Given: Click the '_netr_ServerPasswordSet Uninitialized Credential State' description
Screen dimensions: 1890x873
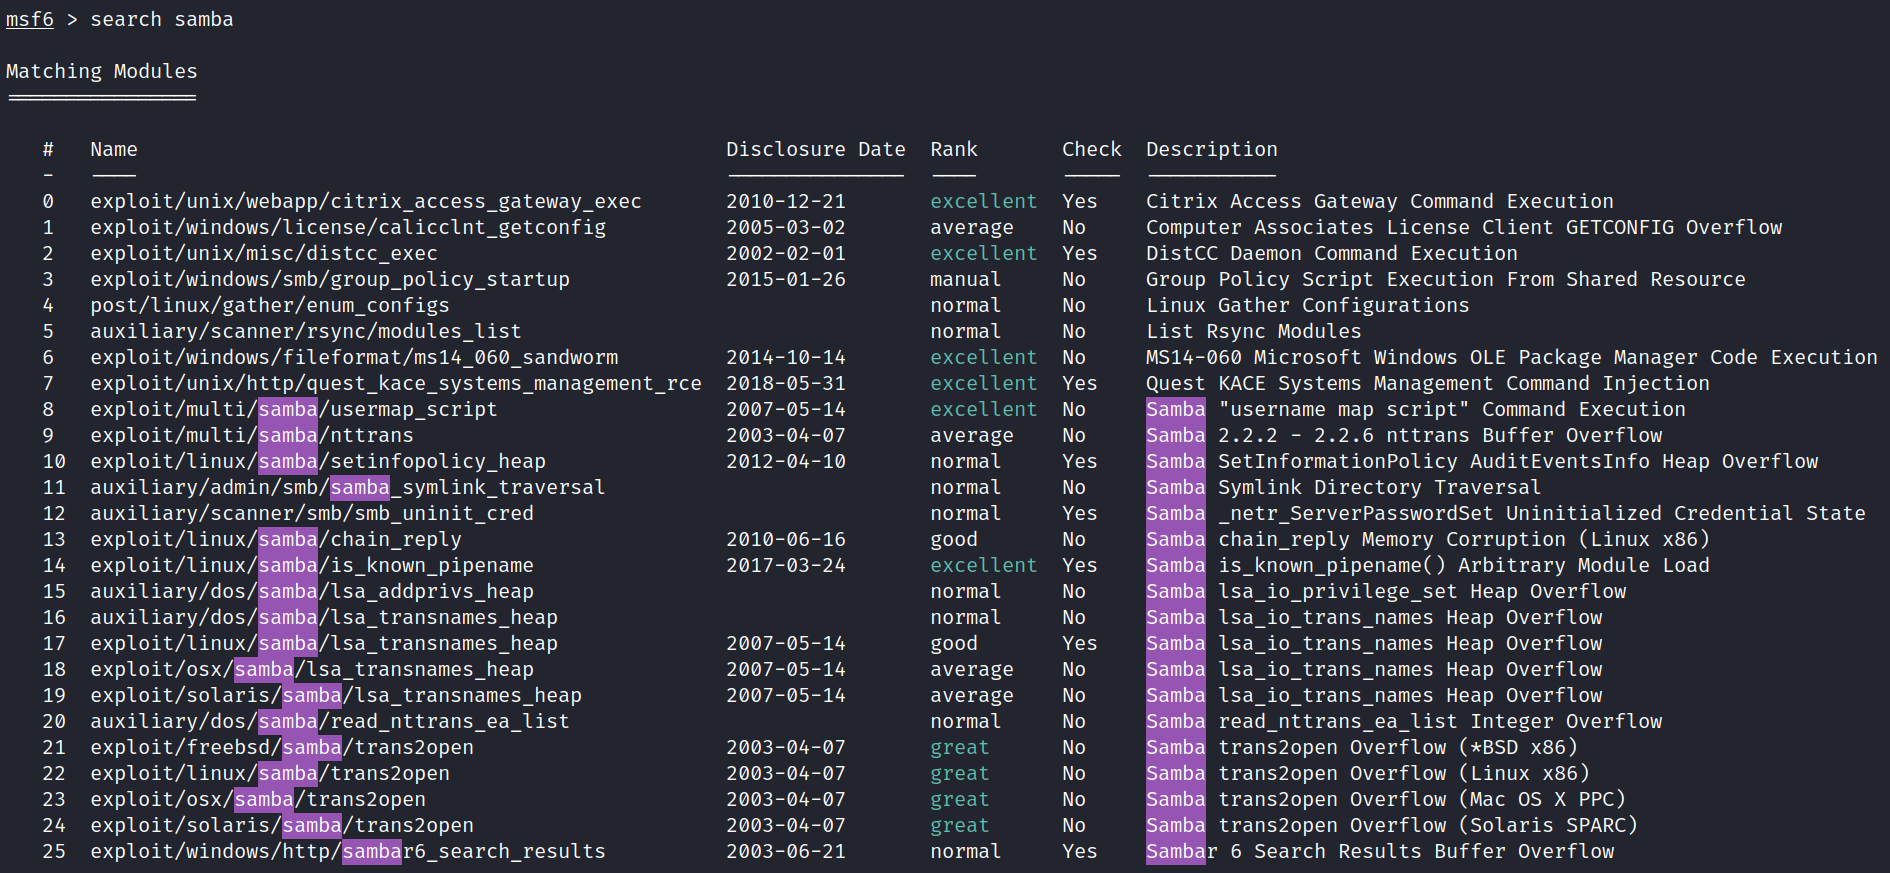Looking at the screenshot, I should point(1542,513).
